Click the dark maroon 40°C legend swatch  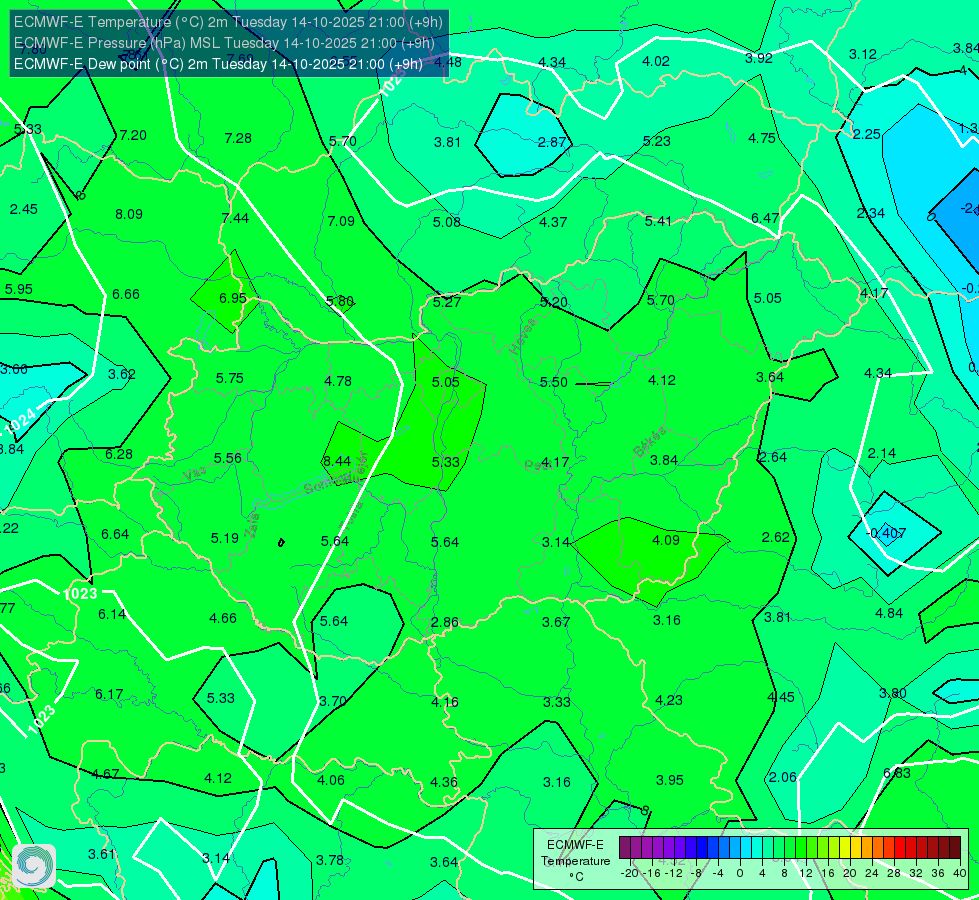pos(955,848)
